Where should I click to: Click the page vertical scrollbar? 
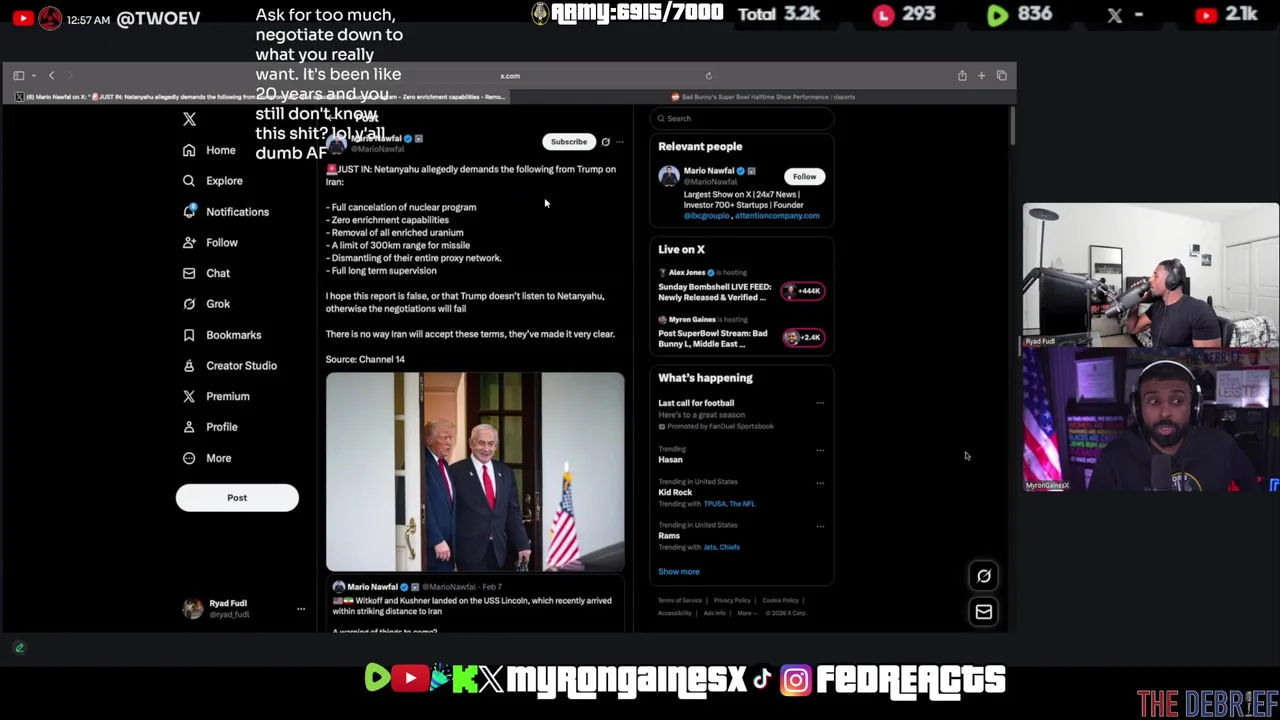click(1012, 126)
